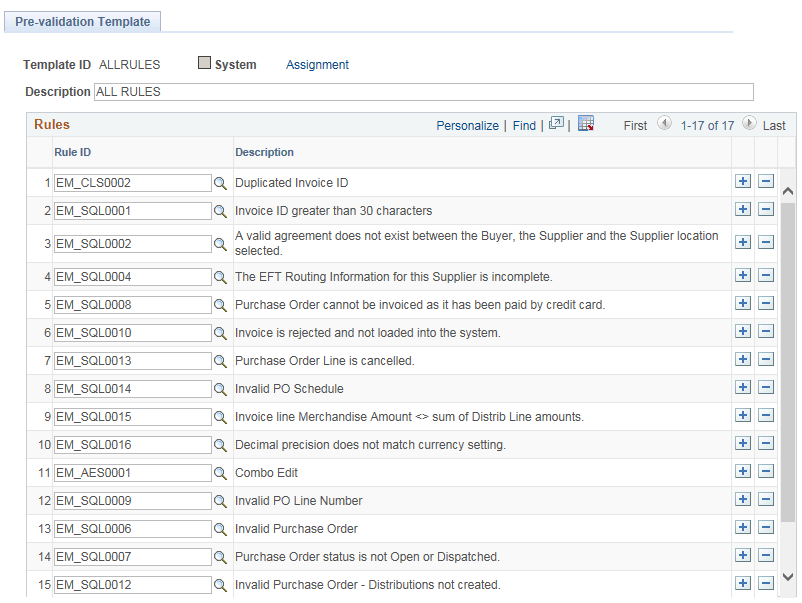Viewport: 802px width, 603px height.
Task: Delete the Combo Edit rule row
Action: point(766,471)
